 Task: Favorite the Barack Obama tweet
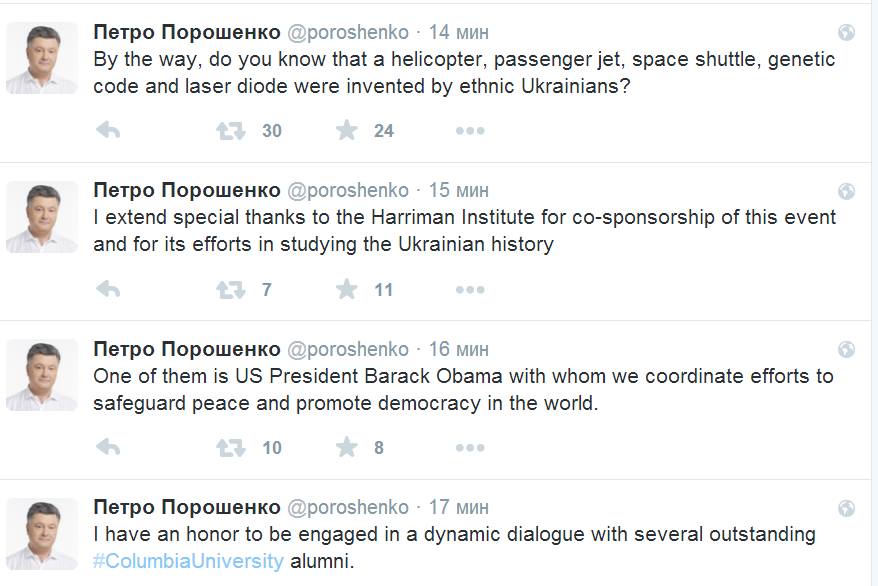coord(347,448)
